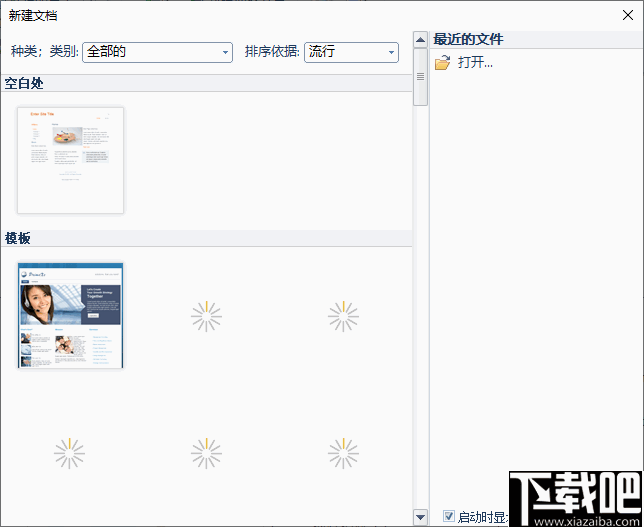Click the 打开... link
The height and width of the screenshot is (527, 644).
[x=475, y=62]
